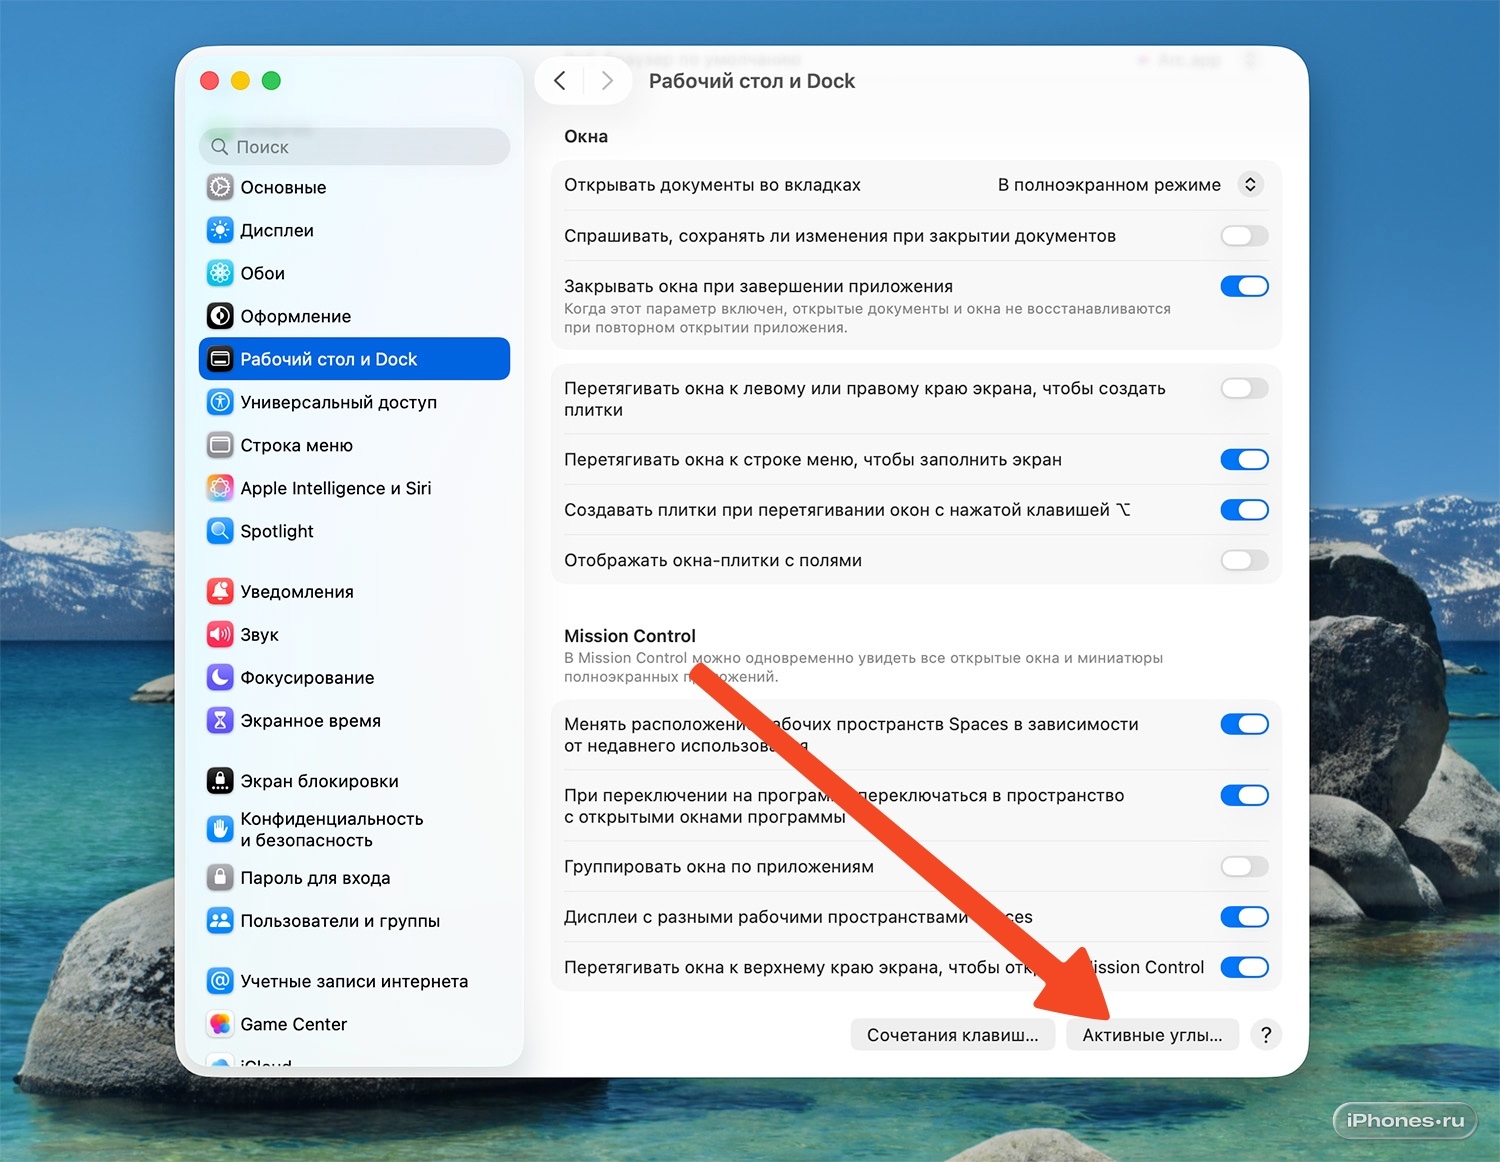1500x1162 pixels.
Task: Toggle tiling while holding the Option key
Action: tap(1244, 510)
